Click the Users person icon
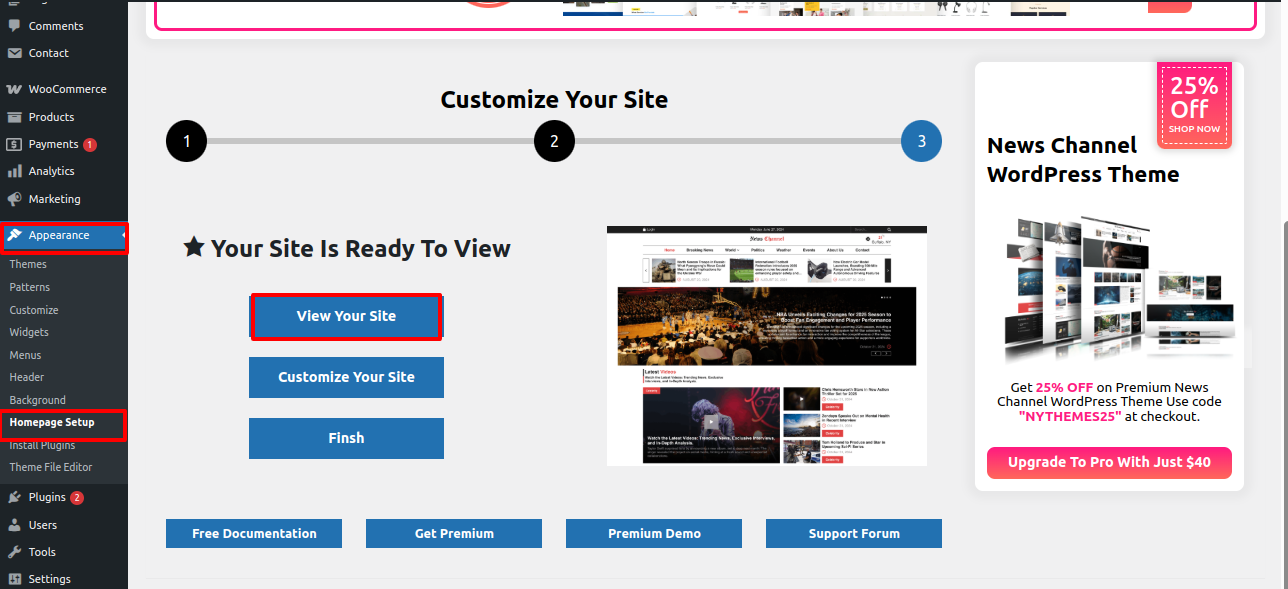The image size is (1288, 589). coord(14,525)
